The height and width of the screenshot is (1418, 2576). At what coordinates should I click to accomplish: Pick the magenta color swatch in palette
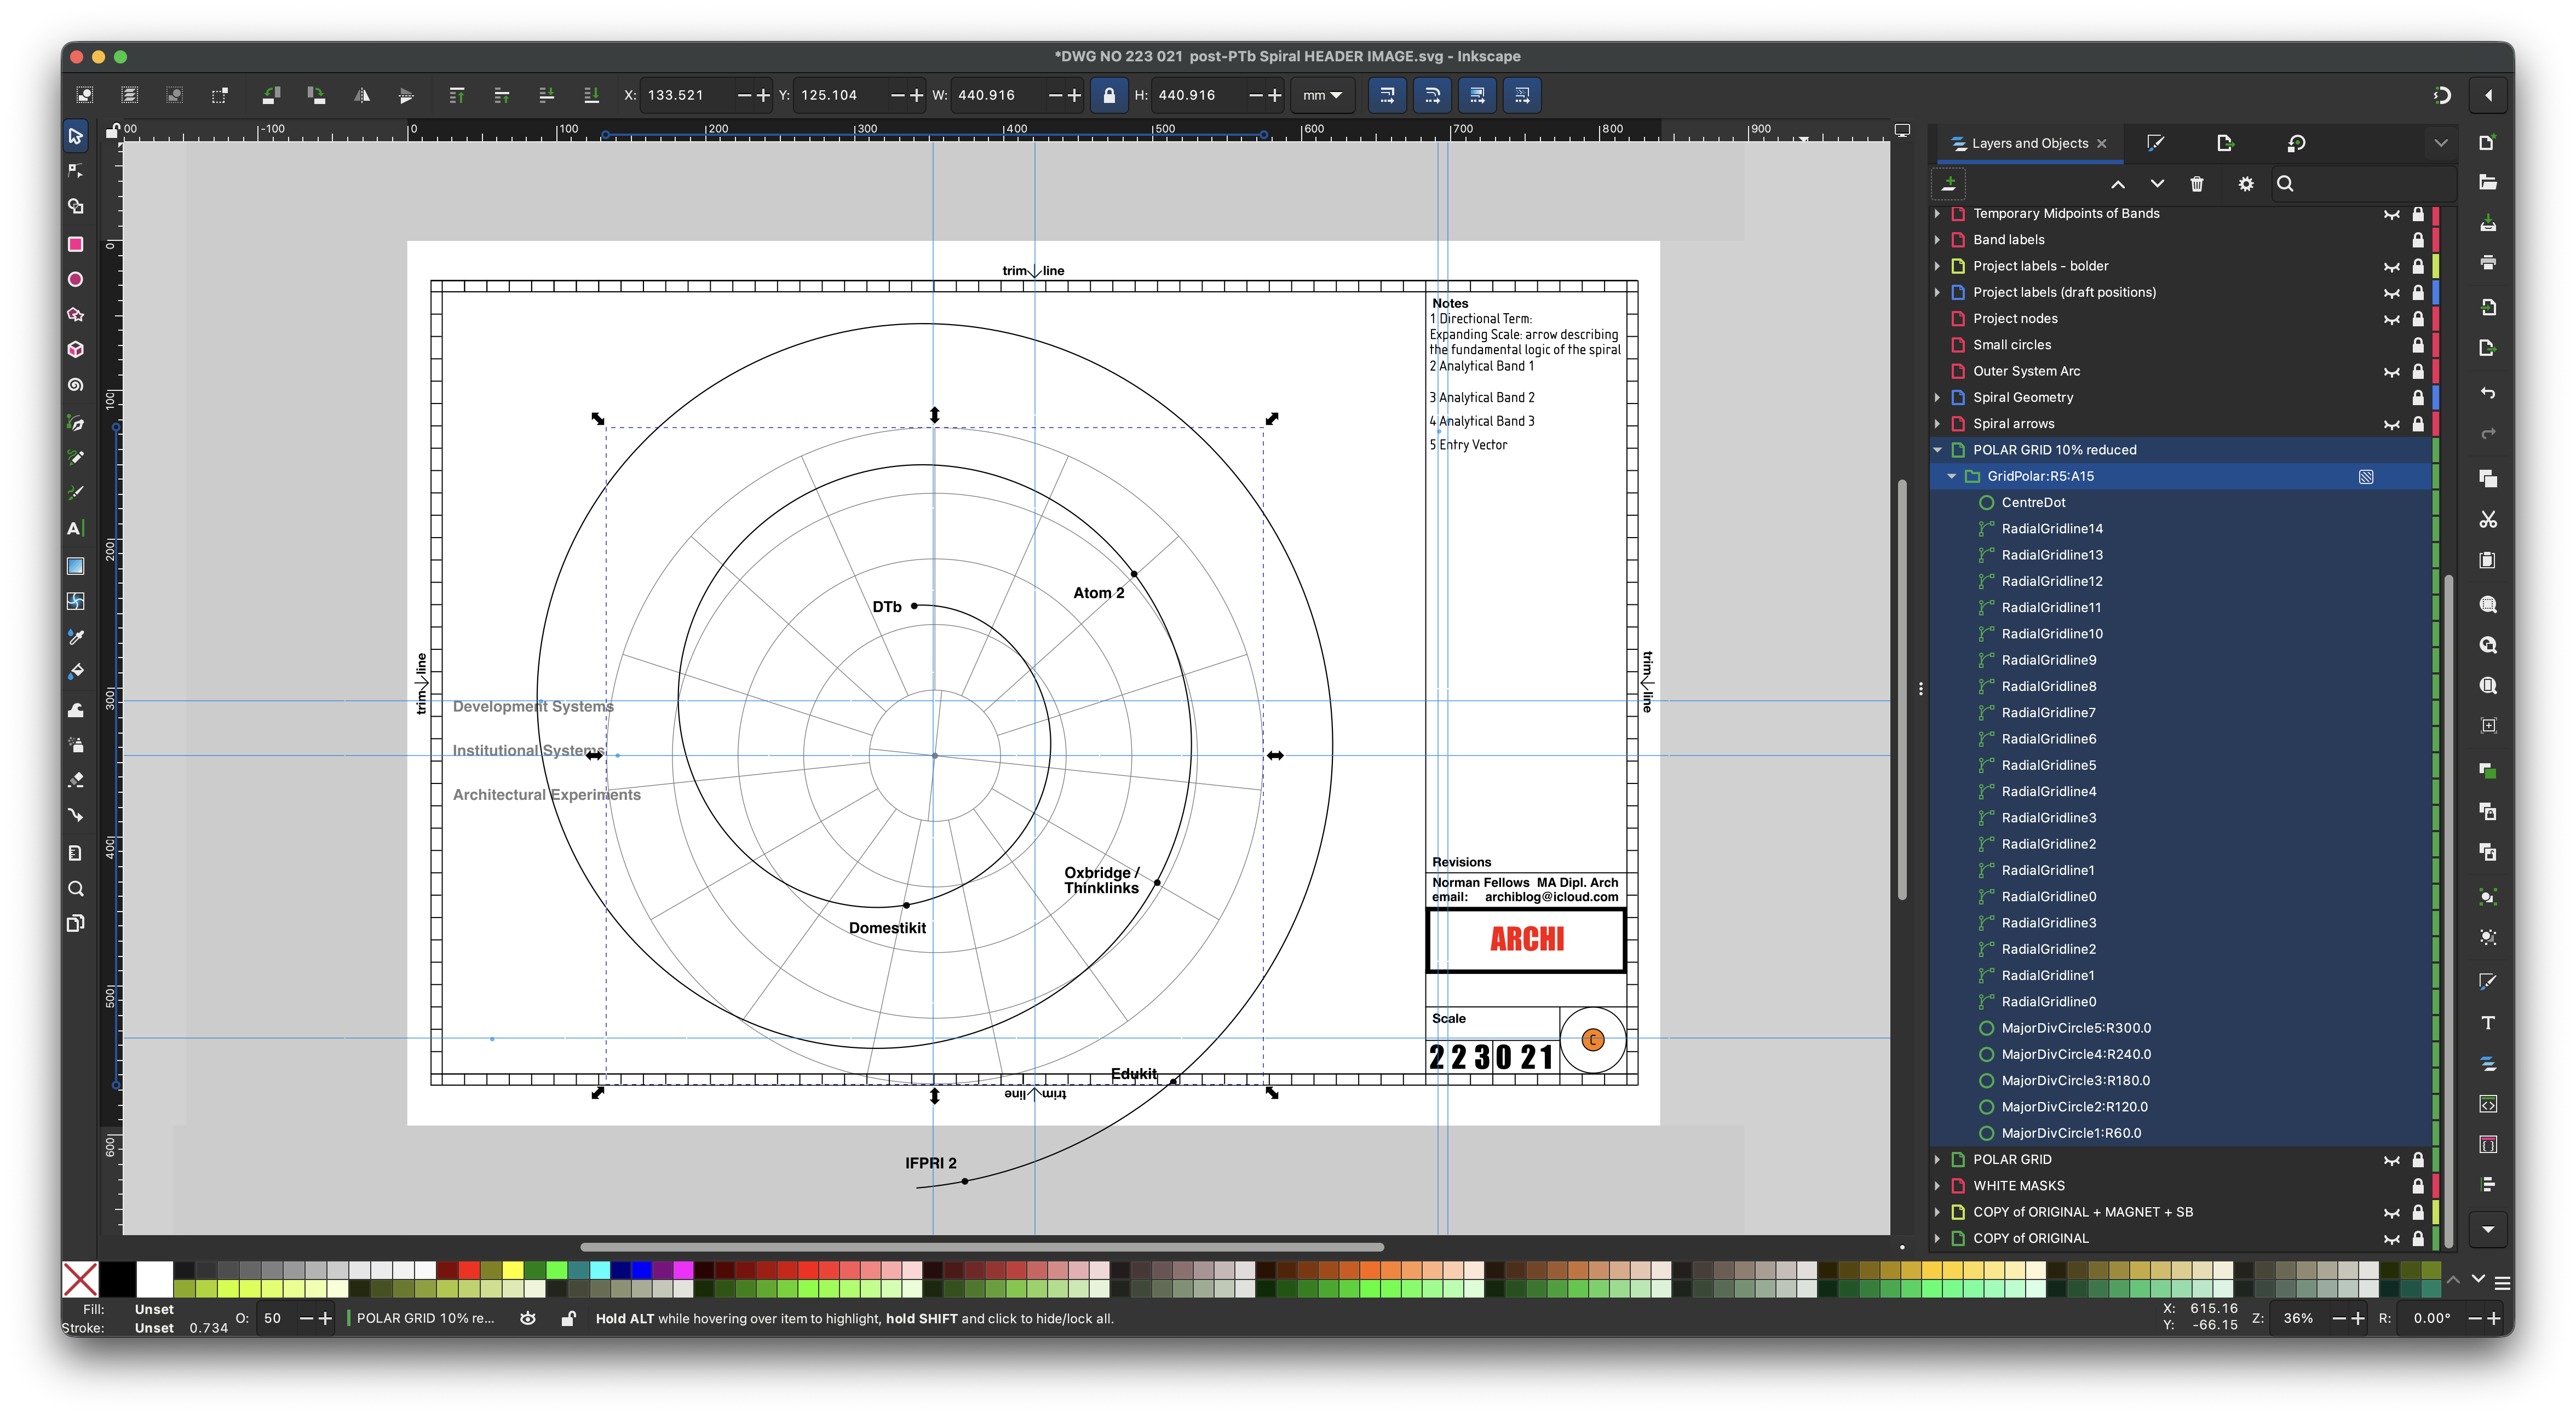point(684,1270)
